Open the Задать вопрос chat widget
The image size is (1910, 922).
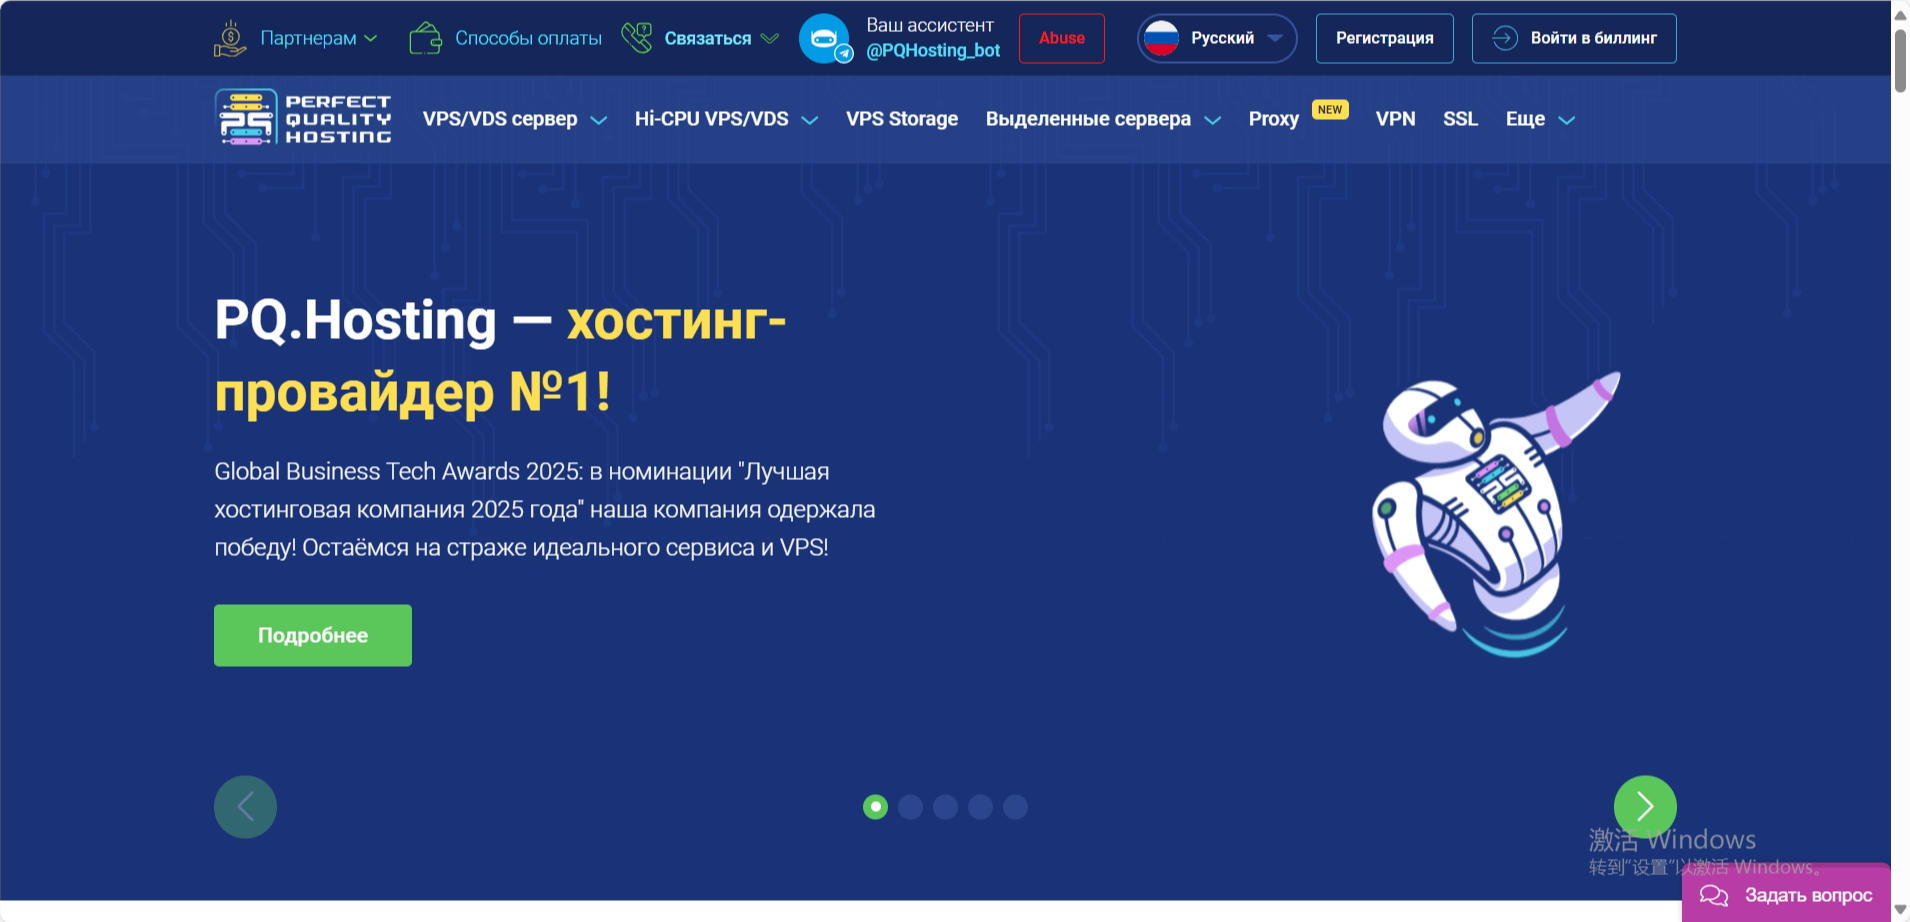coord(1786,894)
